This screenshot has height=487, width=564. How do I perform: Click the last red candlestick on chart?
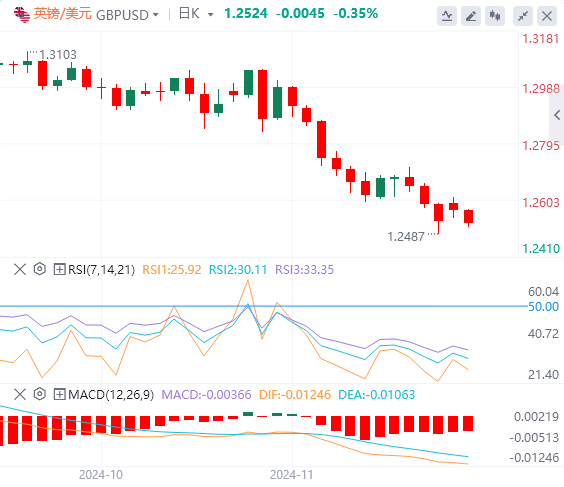(x=468, y=217)
